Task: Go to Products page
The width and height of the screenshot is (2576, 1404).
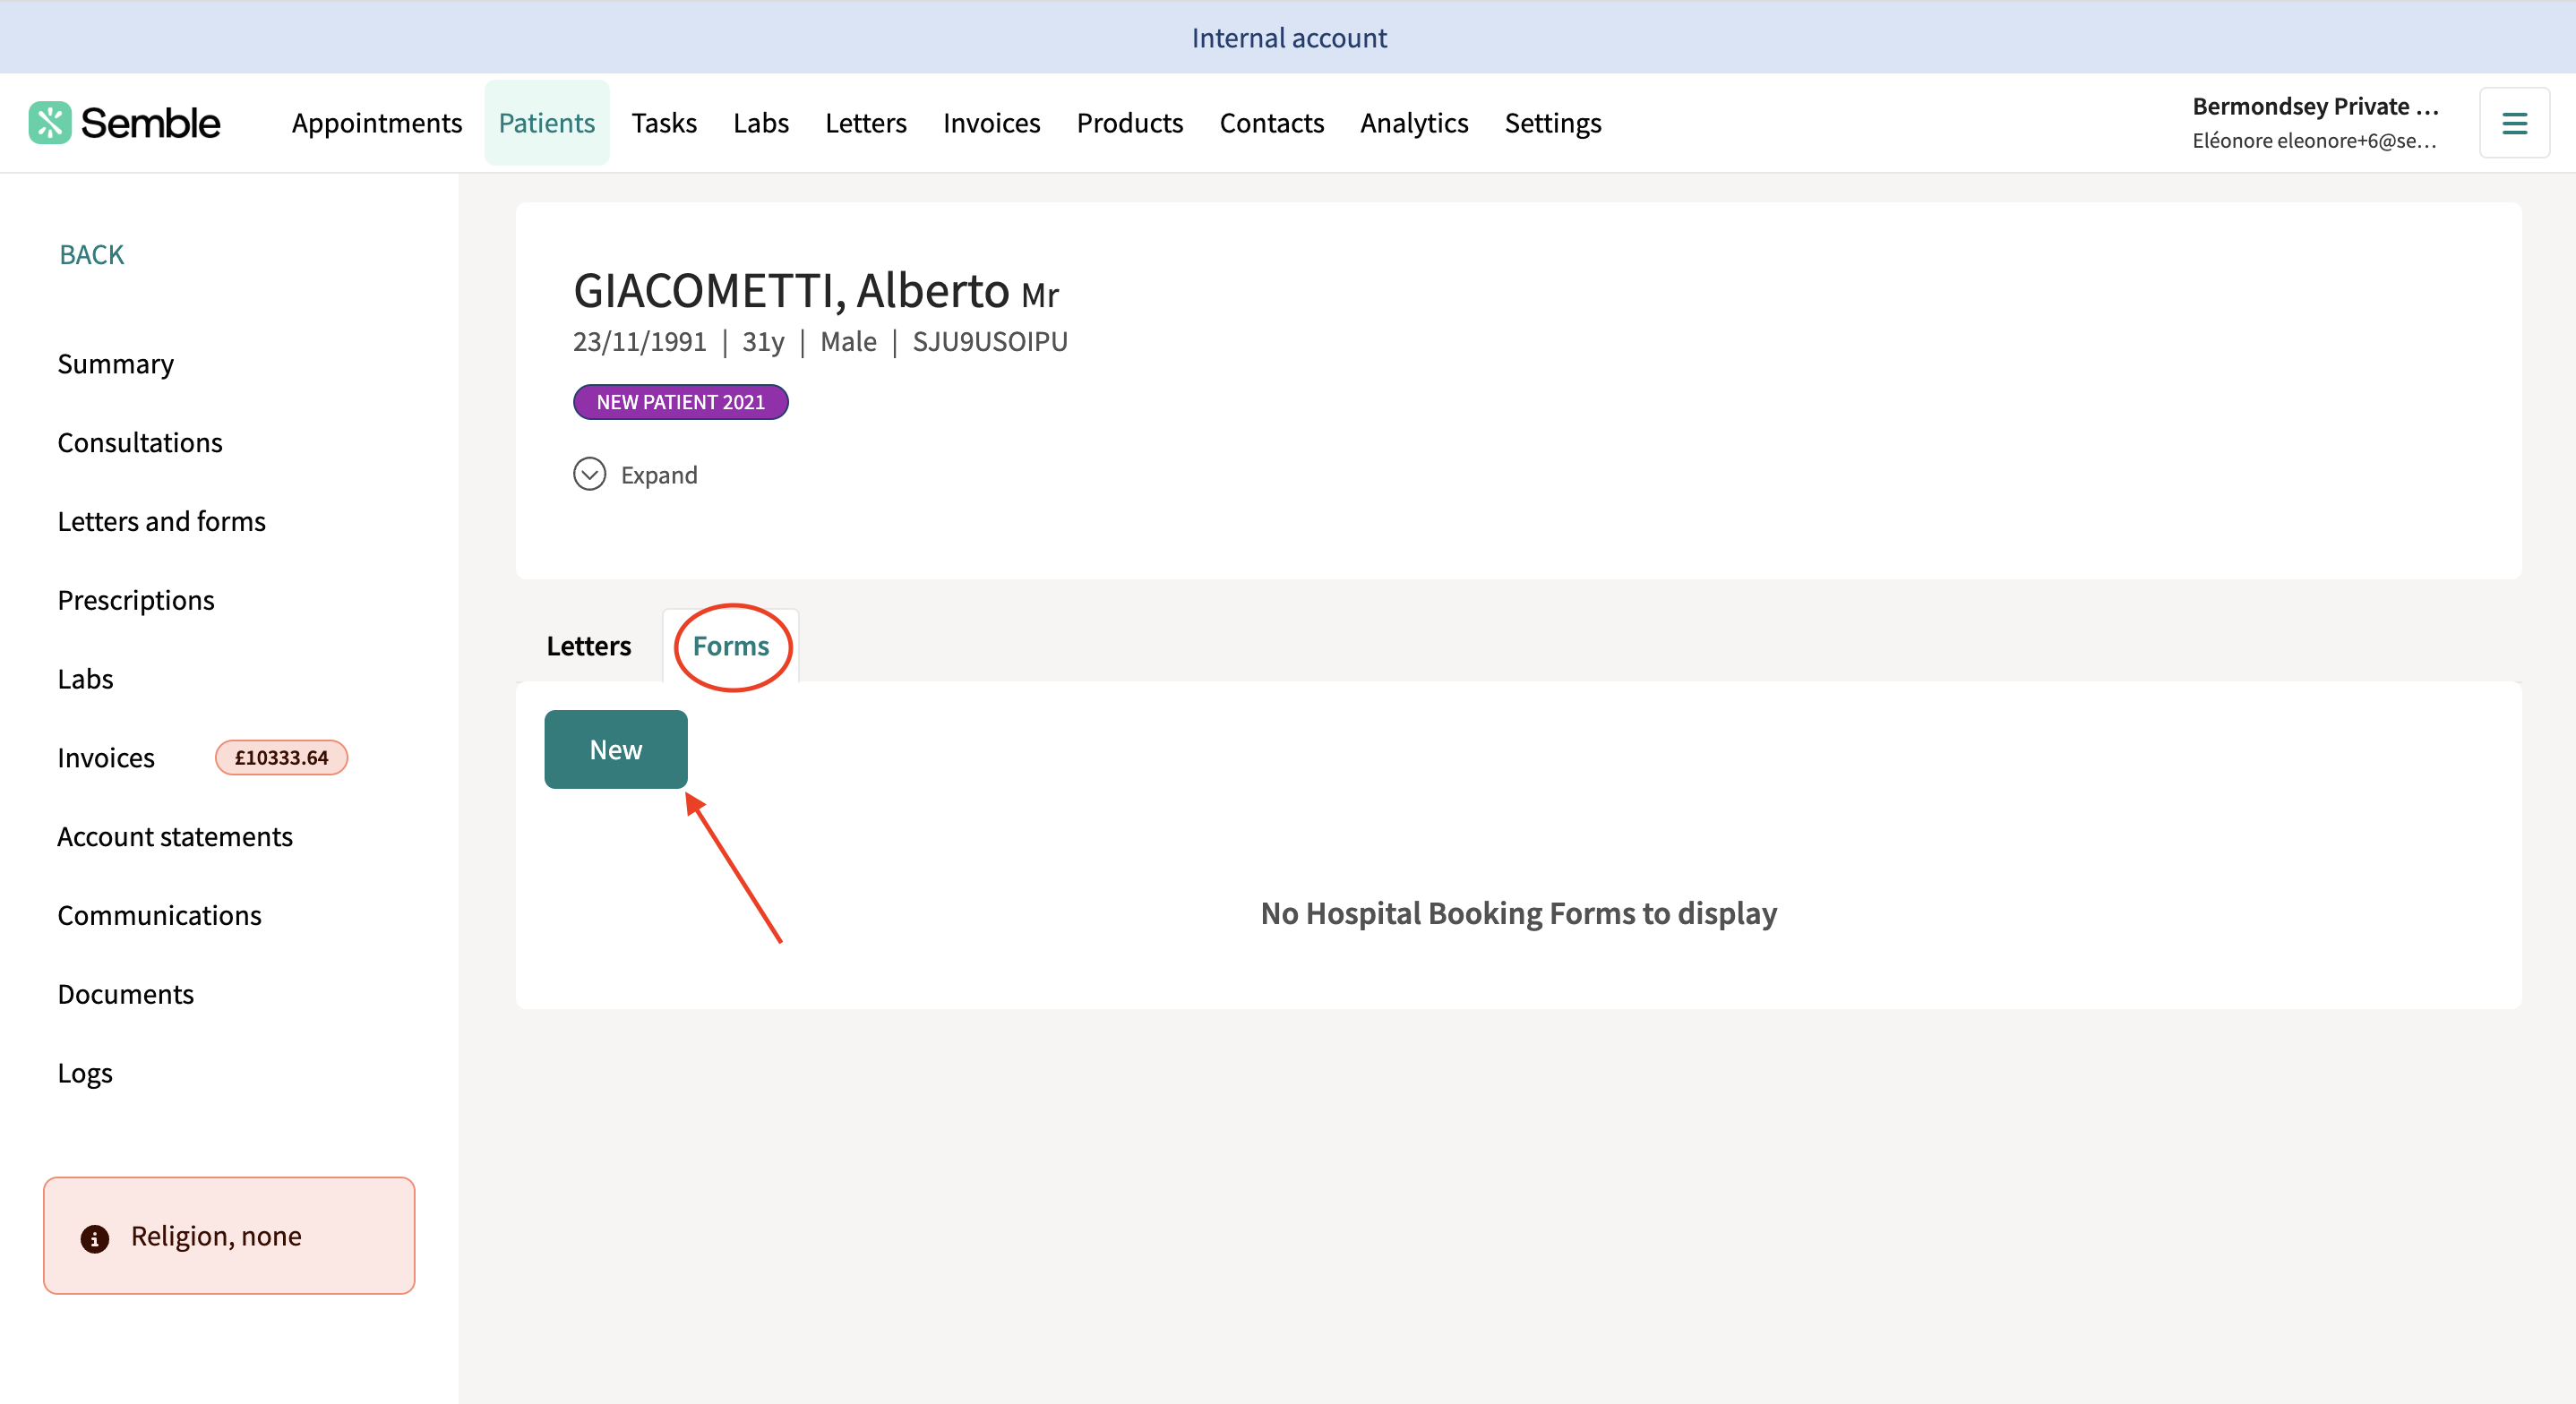Action: pyautogui.click(x=1130, y=123)
